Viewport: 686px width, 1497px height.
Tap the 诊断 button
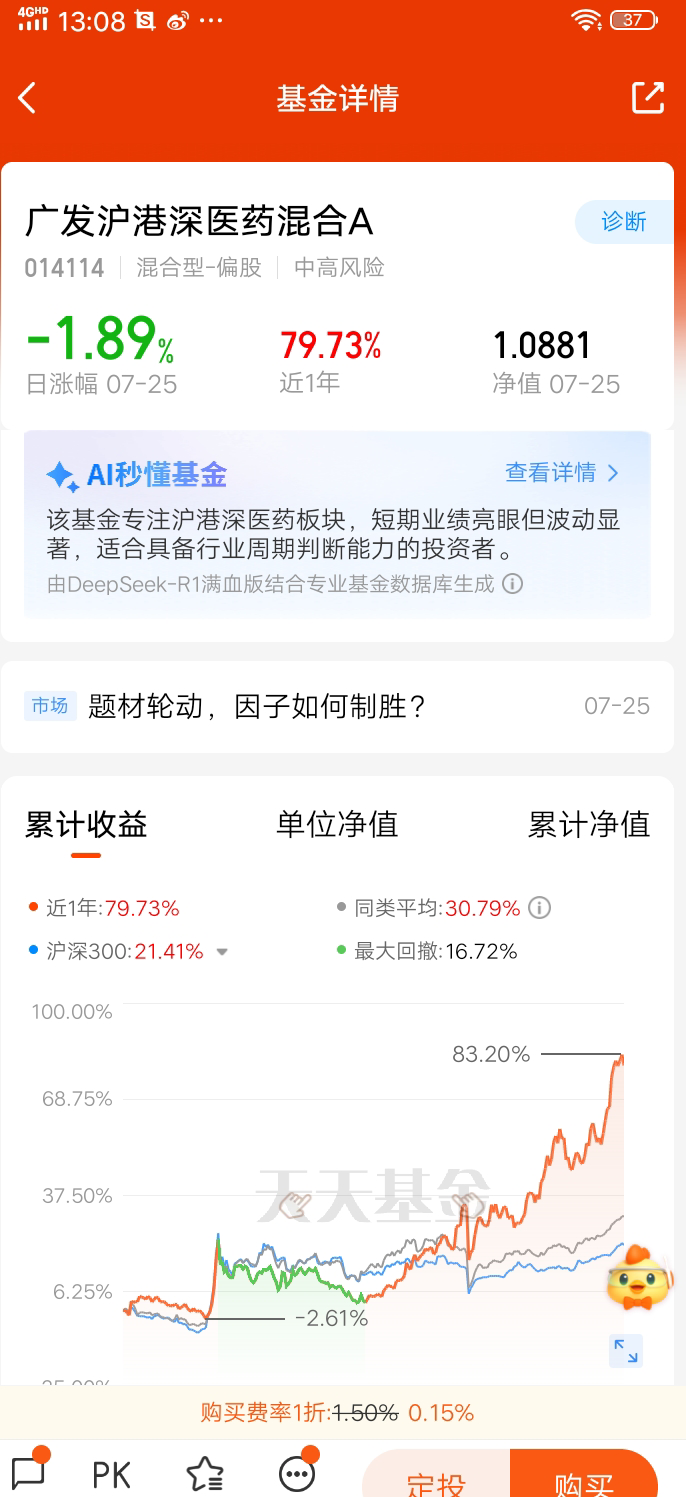click(624, 222)
